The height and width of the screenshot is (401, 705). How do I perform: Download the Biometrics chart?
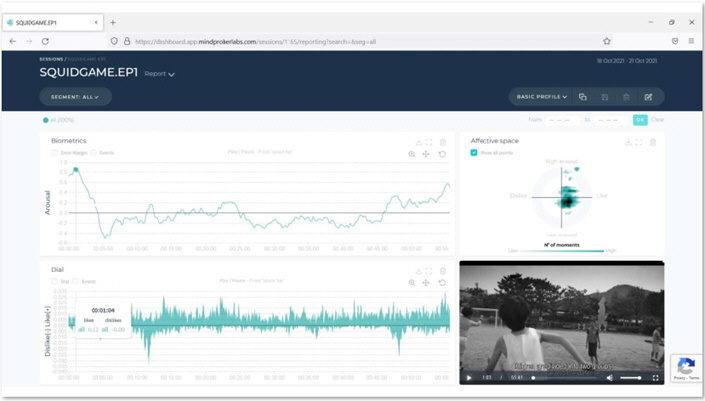point(419,143)
